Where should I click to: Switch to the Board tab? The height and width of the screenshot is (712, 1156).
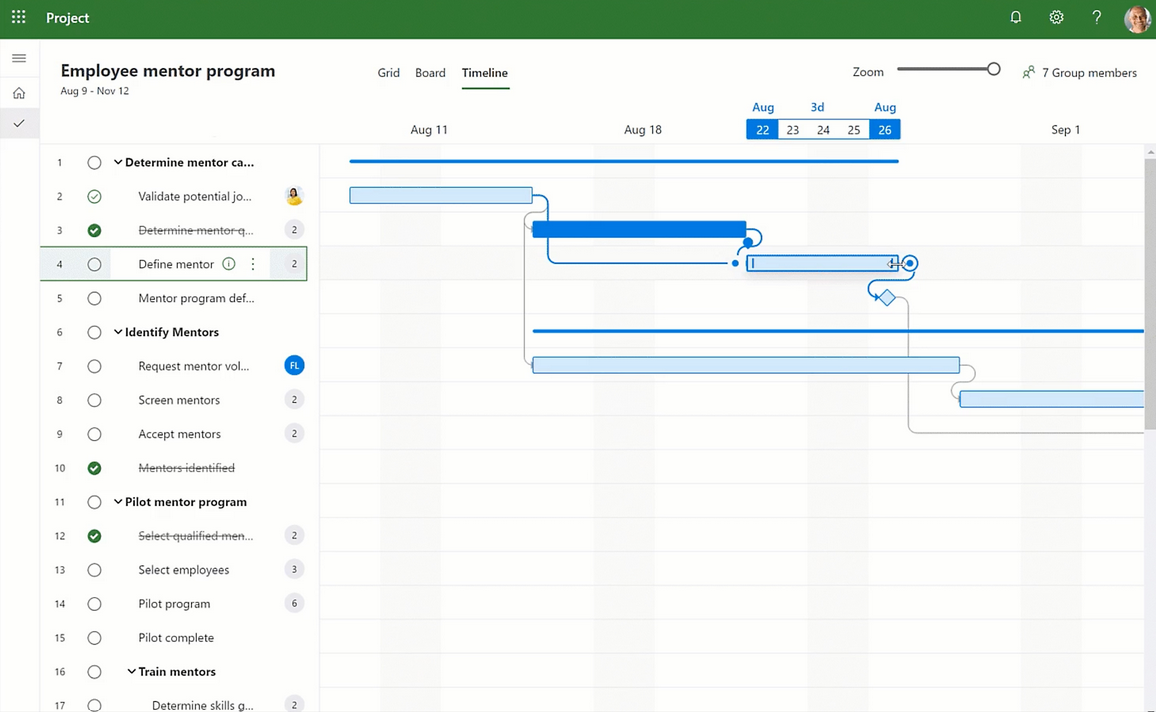pos(430,72)
